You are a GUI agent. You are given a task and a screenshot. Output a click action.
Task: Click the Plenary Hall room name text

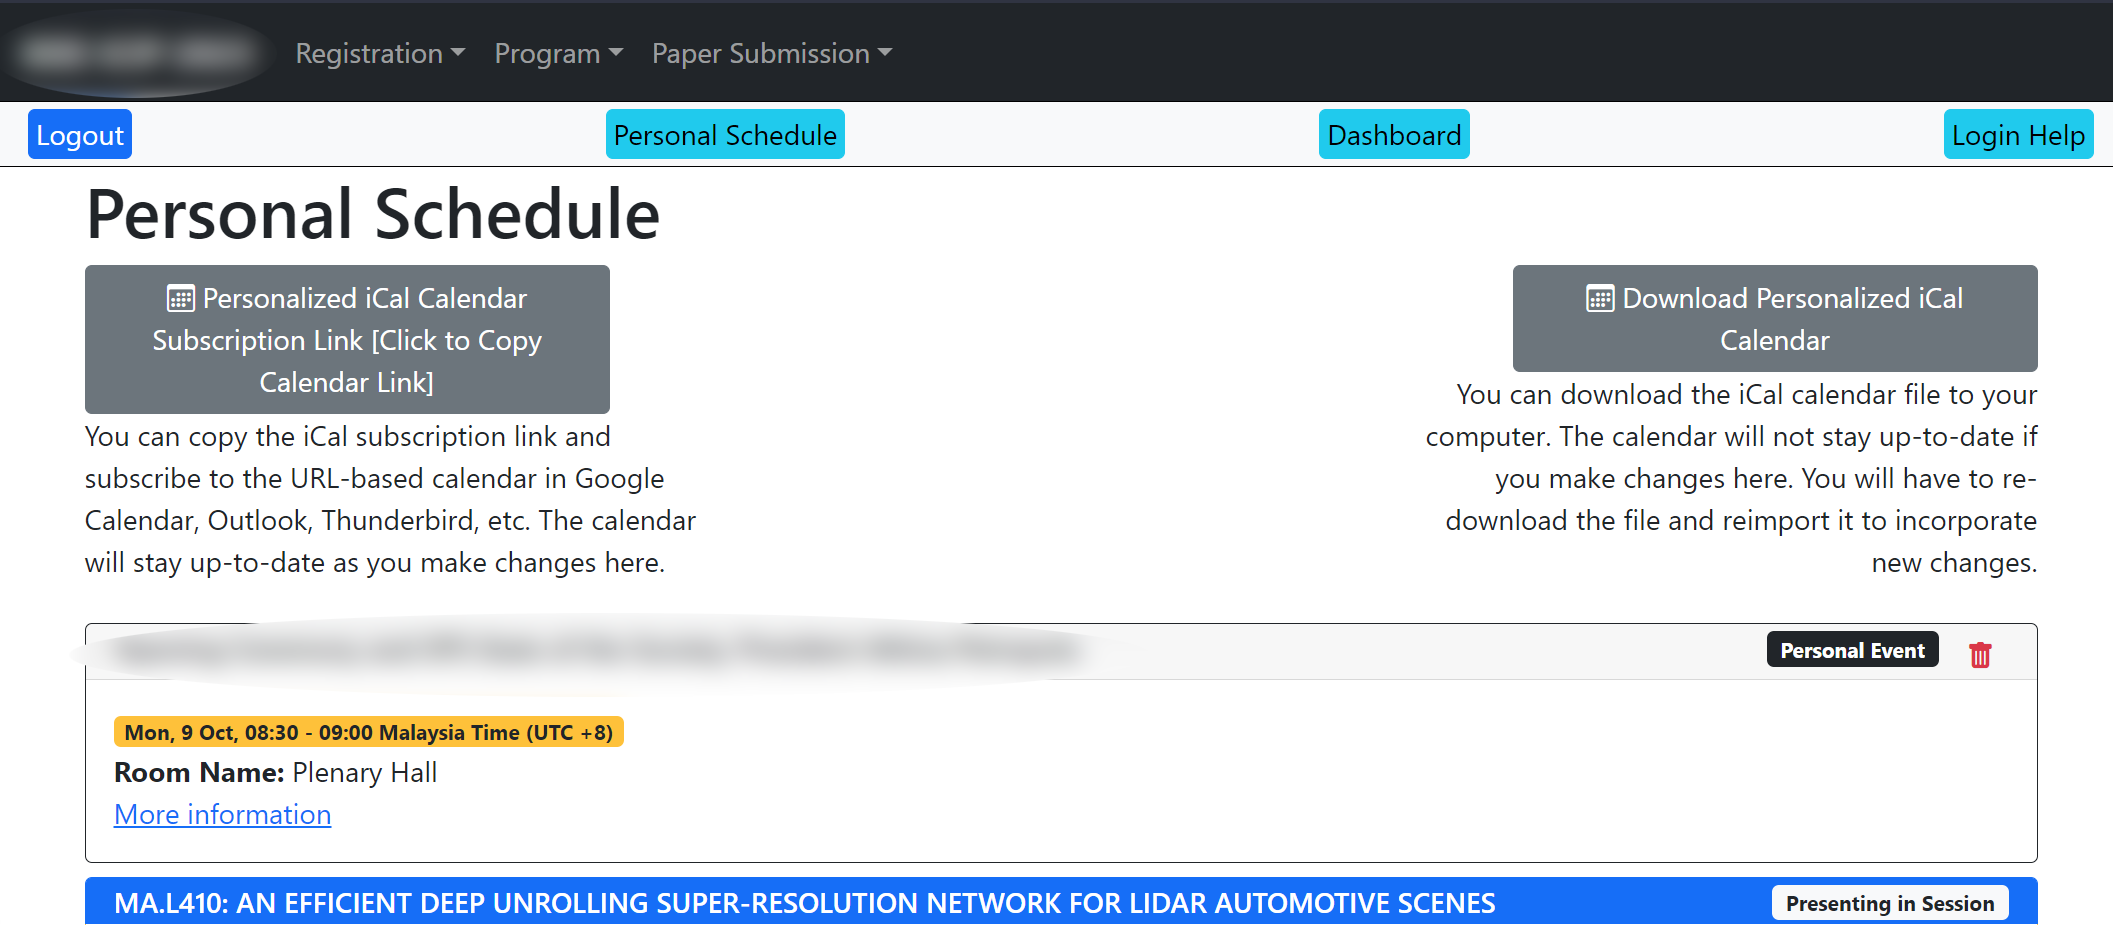click(x=364, y=773)
